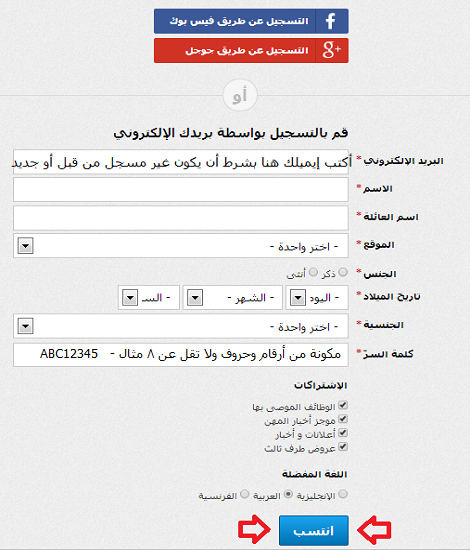Image resolution: width=470 pixels, height=550 pixels.
Task: Uncheck recommended jobs الوظائف الموصى بها checkbox
Action: (x=343, y=405)
